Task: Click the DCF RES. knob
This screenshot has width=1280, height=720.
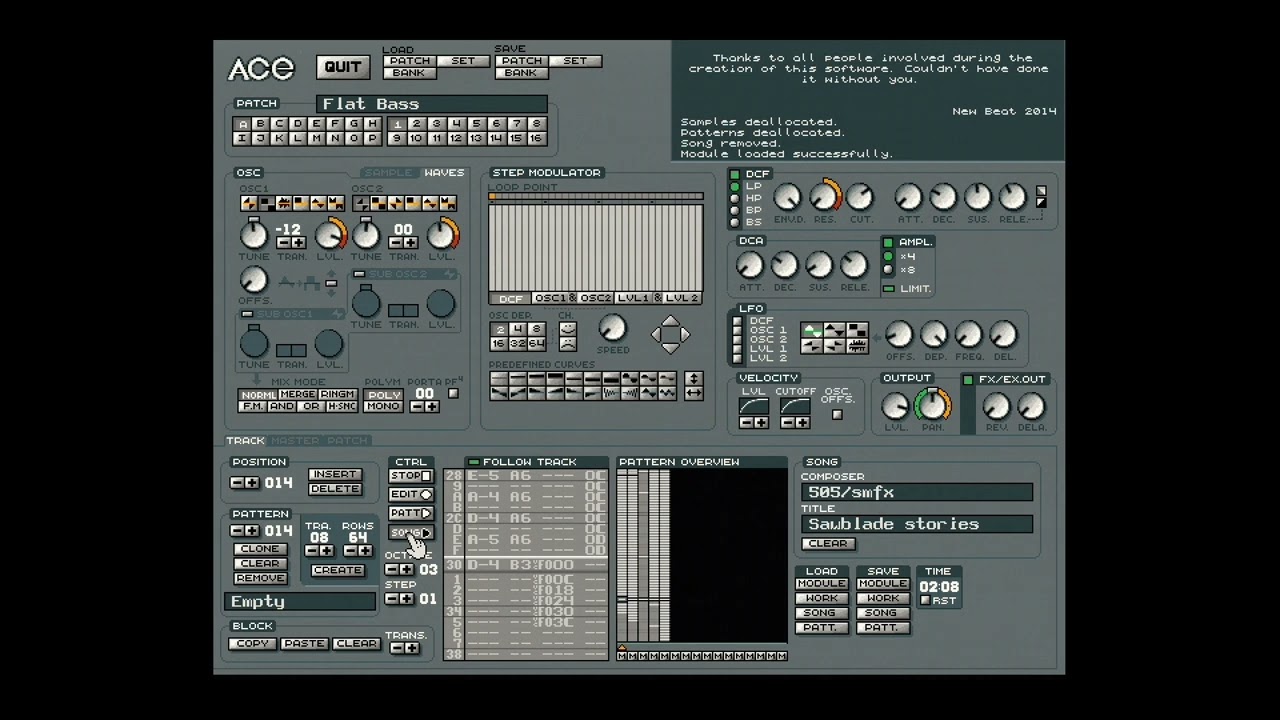Action: 825,196
